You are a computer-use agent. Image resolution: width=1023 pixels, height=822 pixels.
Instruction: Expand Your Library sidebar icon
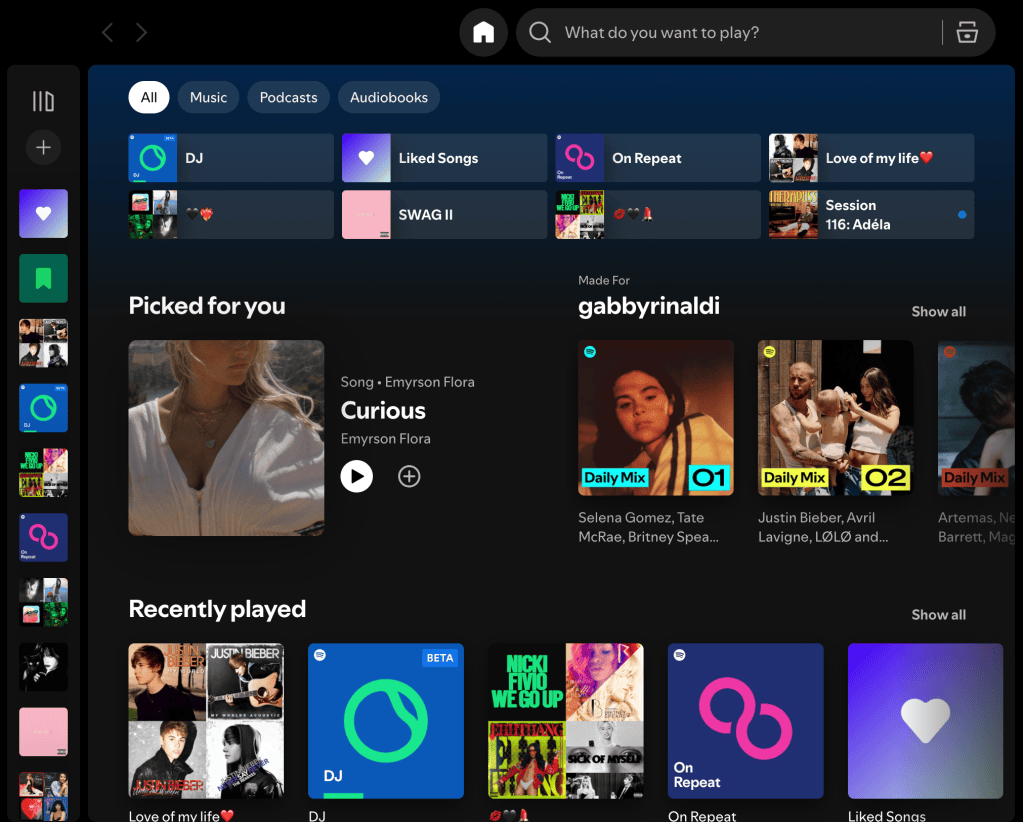point(43,101)
